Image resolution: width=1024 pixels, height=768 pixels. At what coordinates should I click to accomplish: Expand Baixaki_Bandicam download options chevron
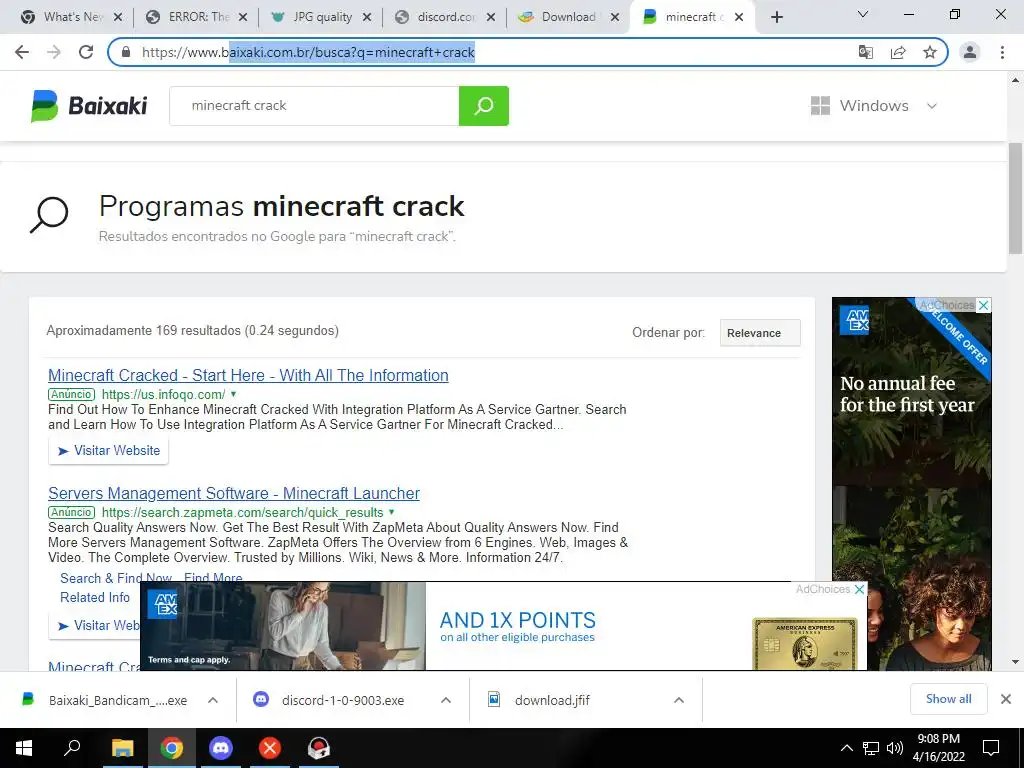(x=213, y=700)
